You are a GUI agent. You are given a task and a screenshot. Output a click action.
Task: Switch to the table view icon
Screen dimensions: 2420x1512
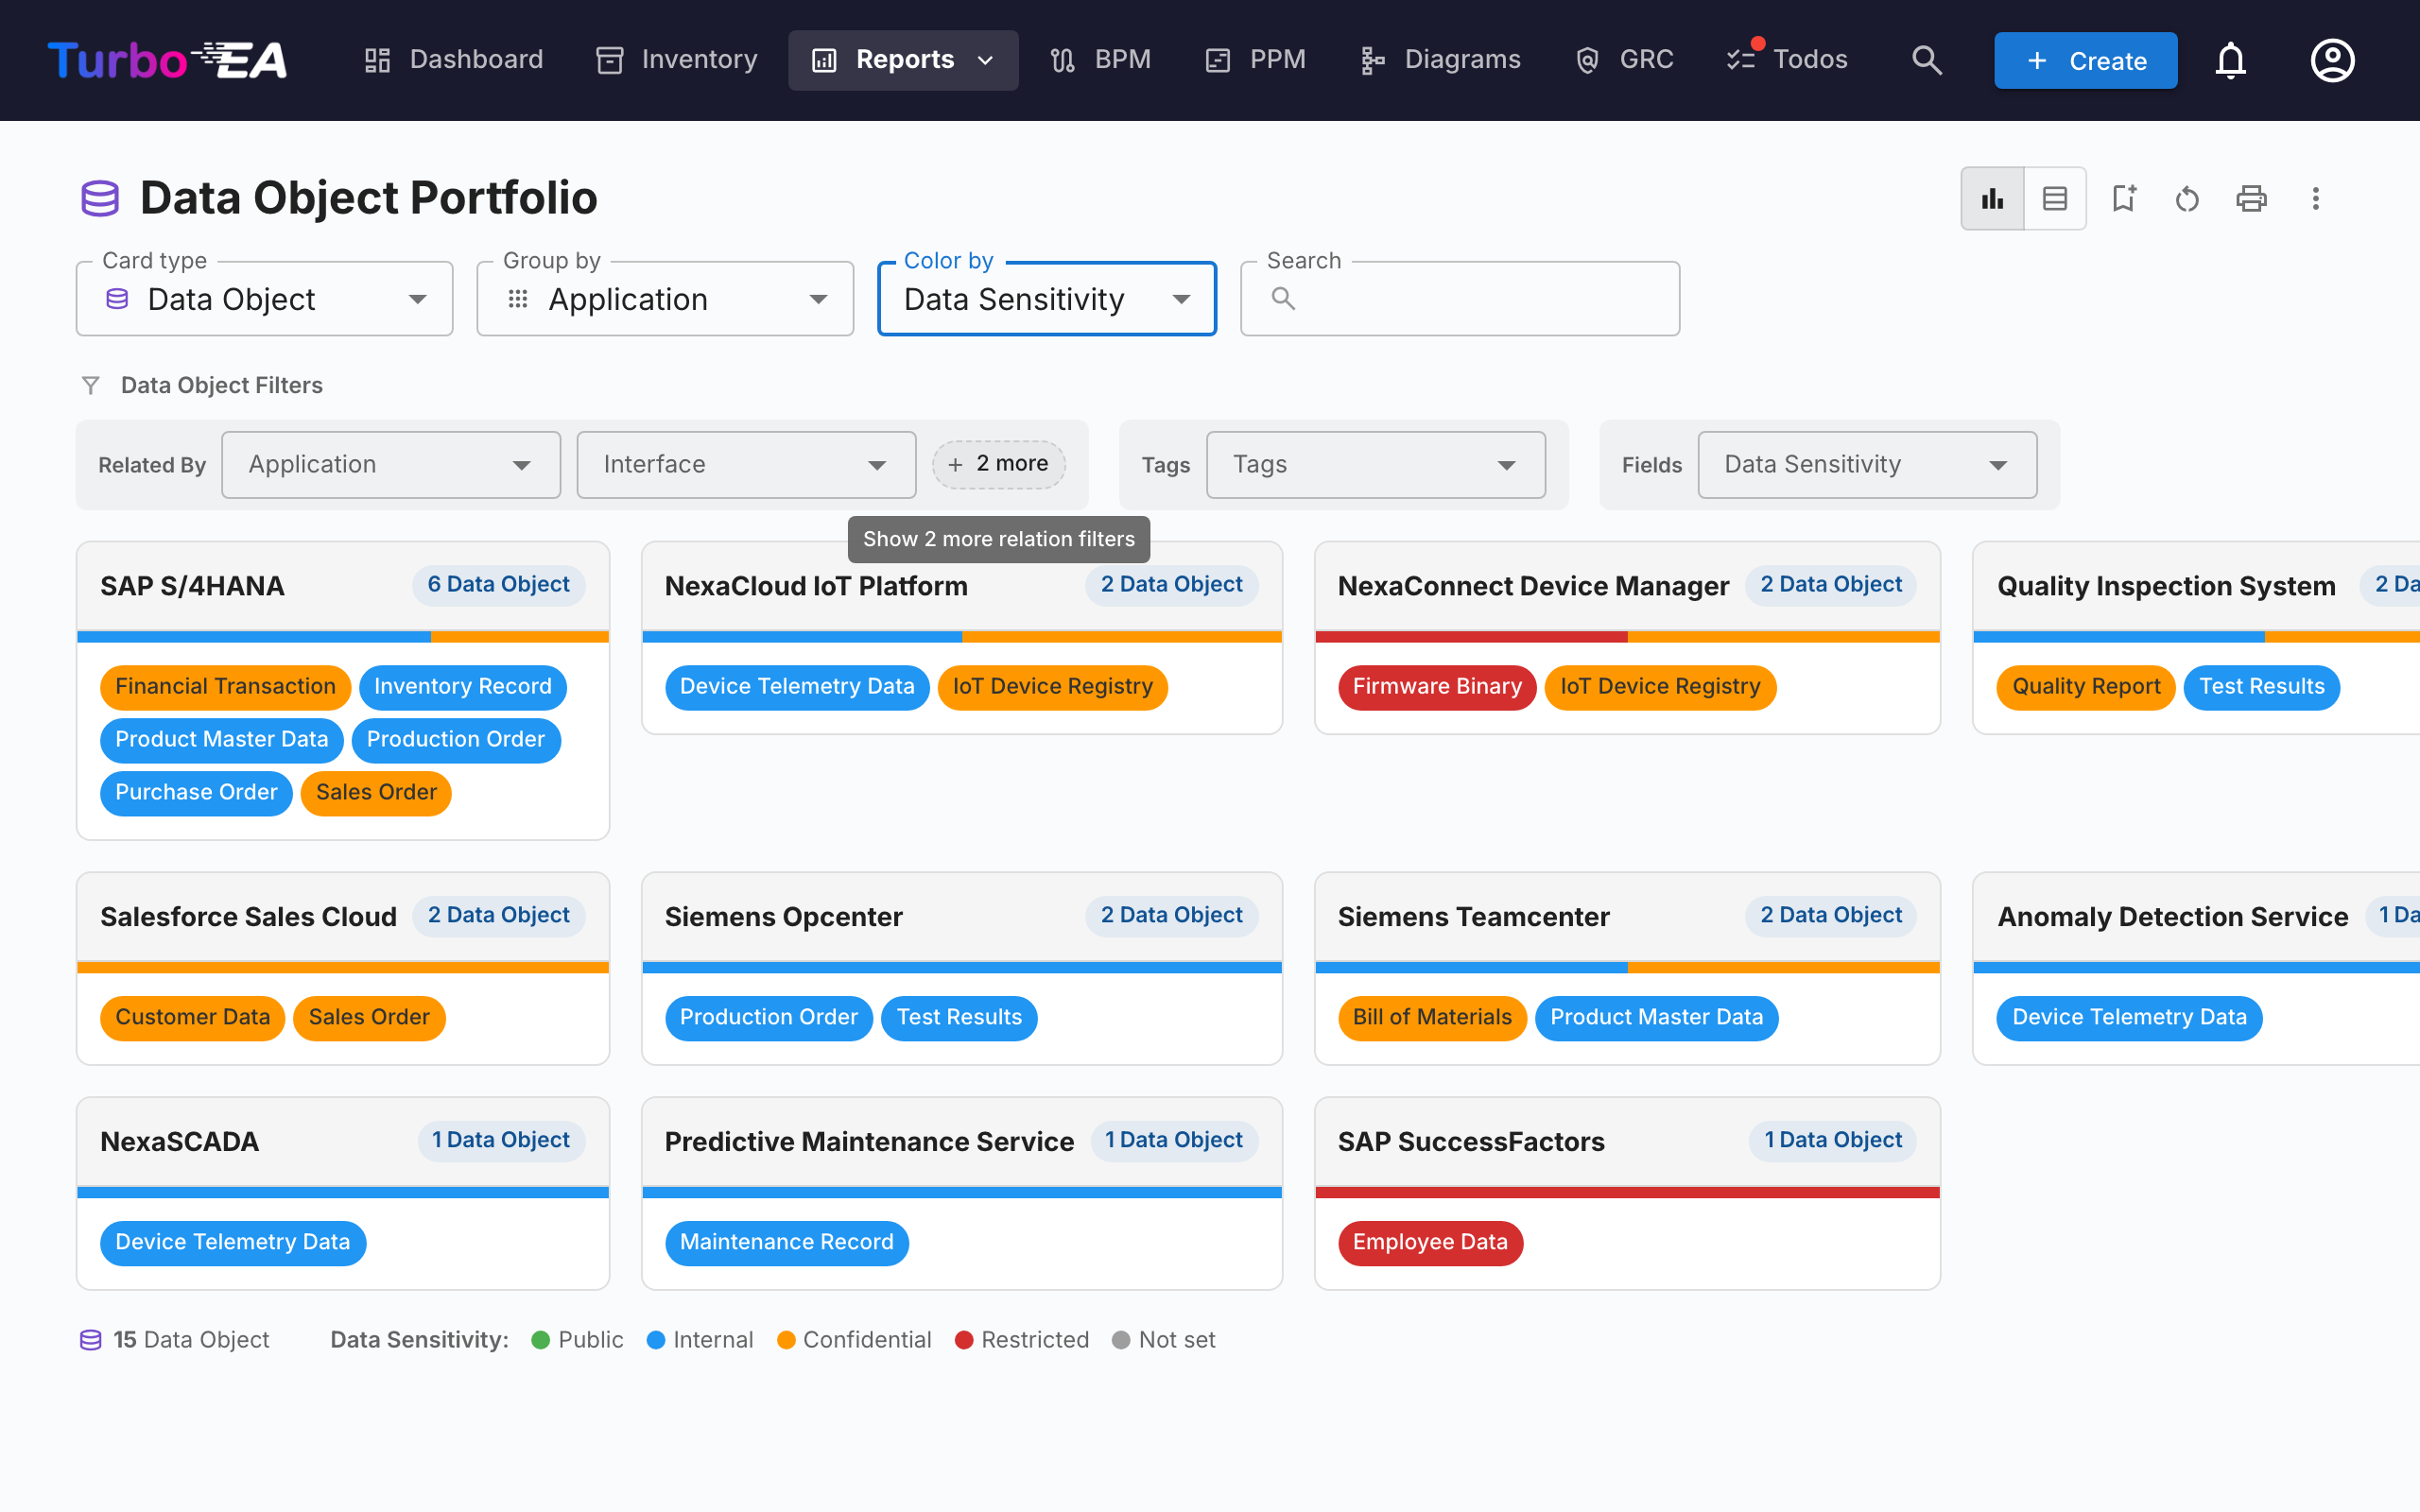pyautogui.click(x=2055, y=198)
